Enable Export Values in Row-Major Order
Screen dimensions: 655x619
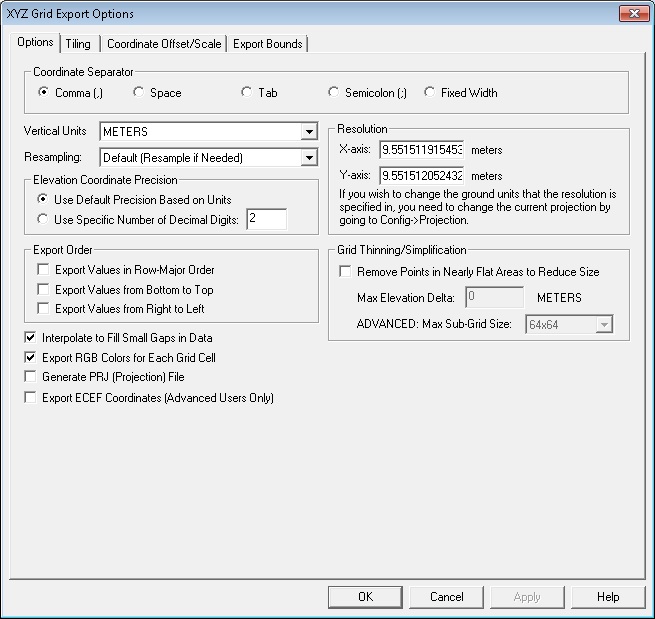coord(43,270)
